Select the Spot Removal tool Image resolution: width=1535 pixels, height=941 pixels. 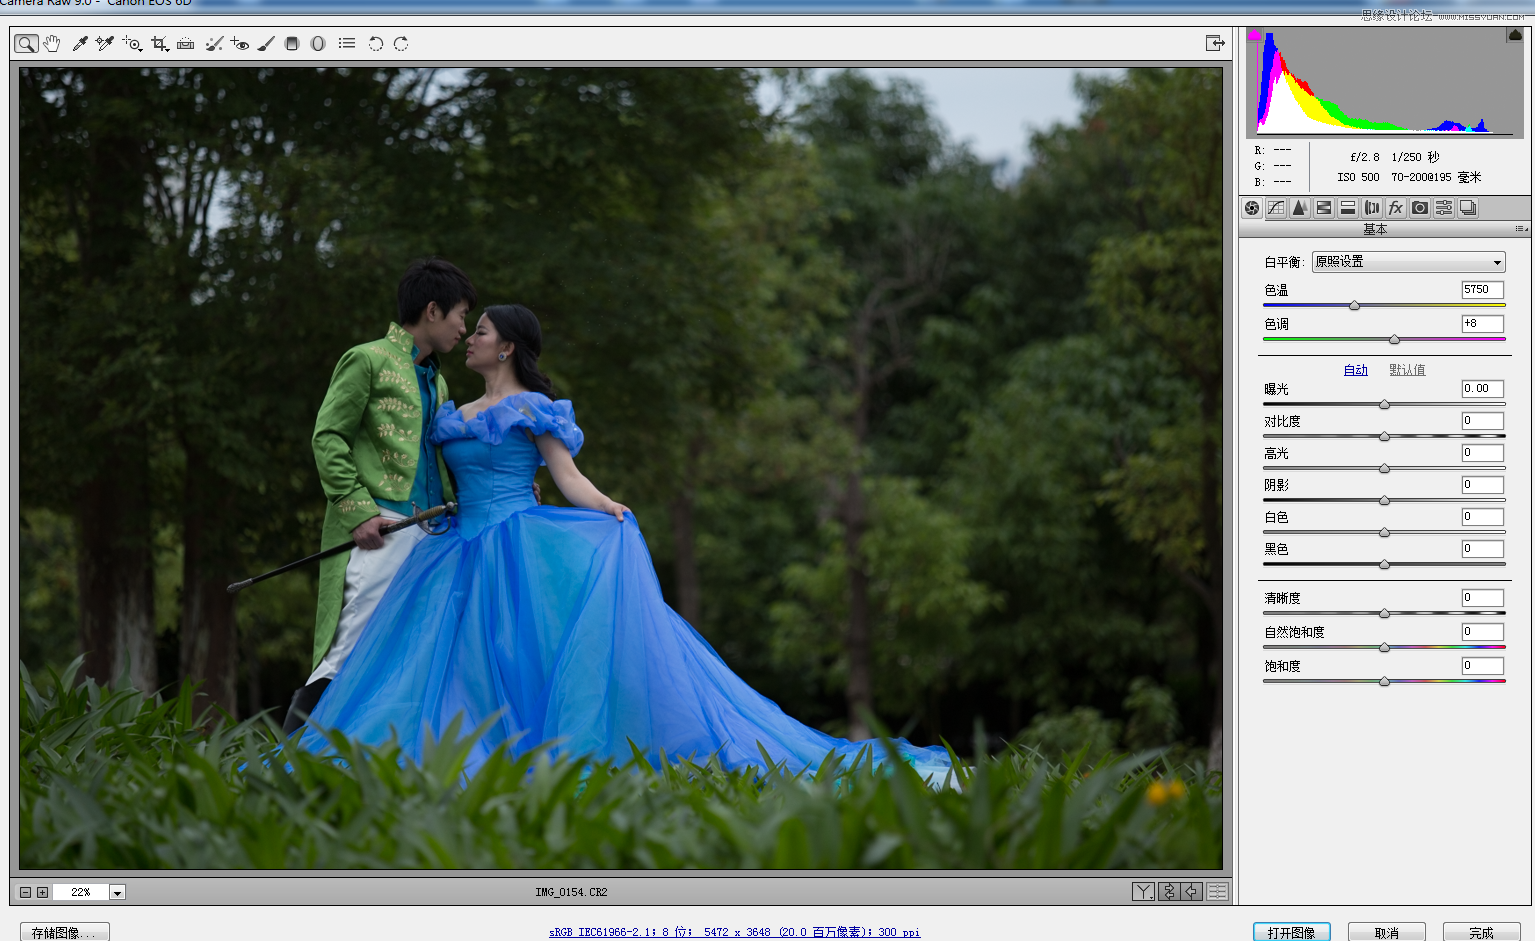[x=213, y=43]
